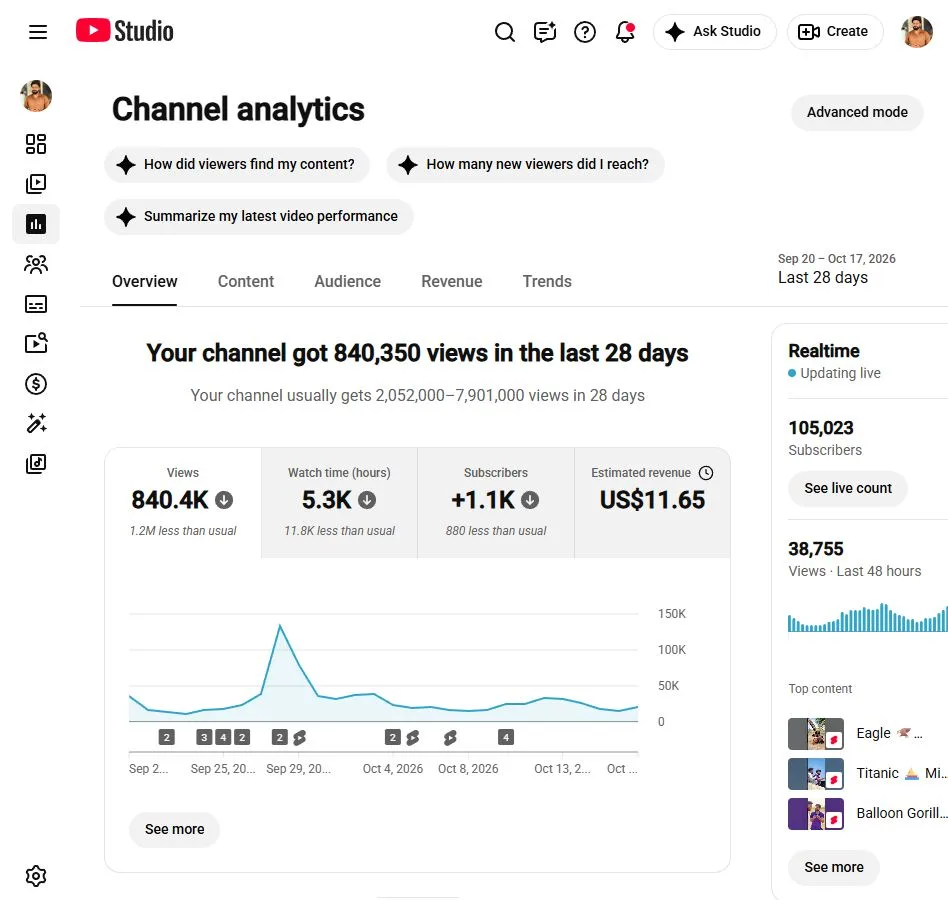
Task: Click the YouTube Studio logo
Action: point(125,31)
